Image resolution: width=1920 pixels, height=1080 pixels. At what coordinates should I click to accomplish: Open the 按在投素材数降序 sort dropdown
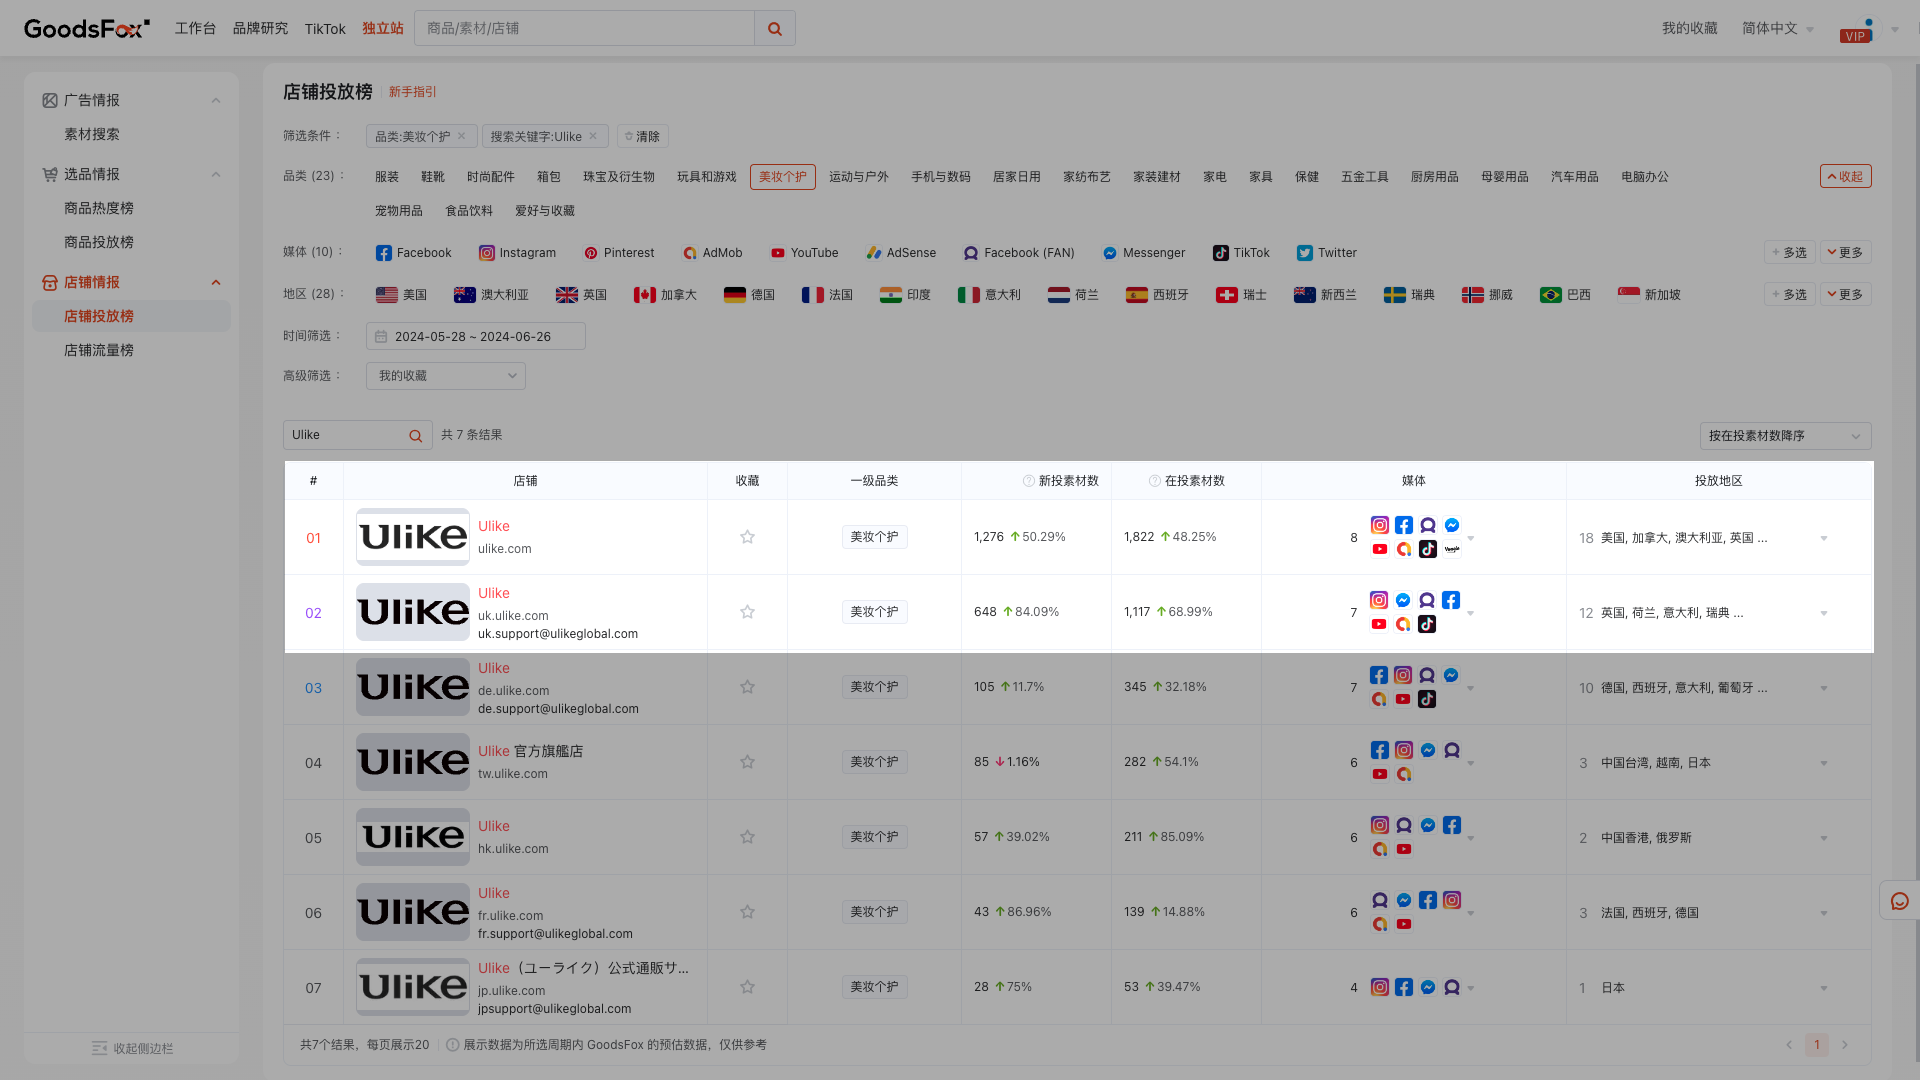1785,436
